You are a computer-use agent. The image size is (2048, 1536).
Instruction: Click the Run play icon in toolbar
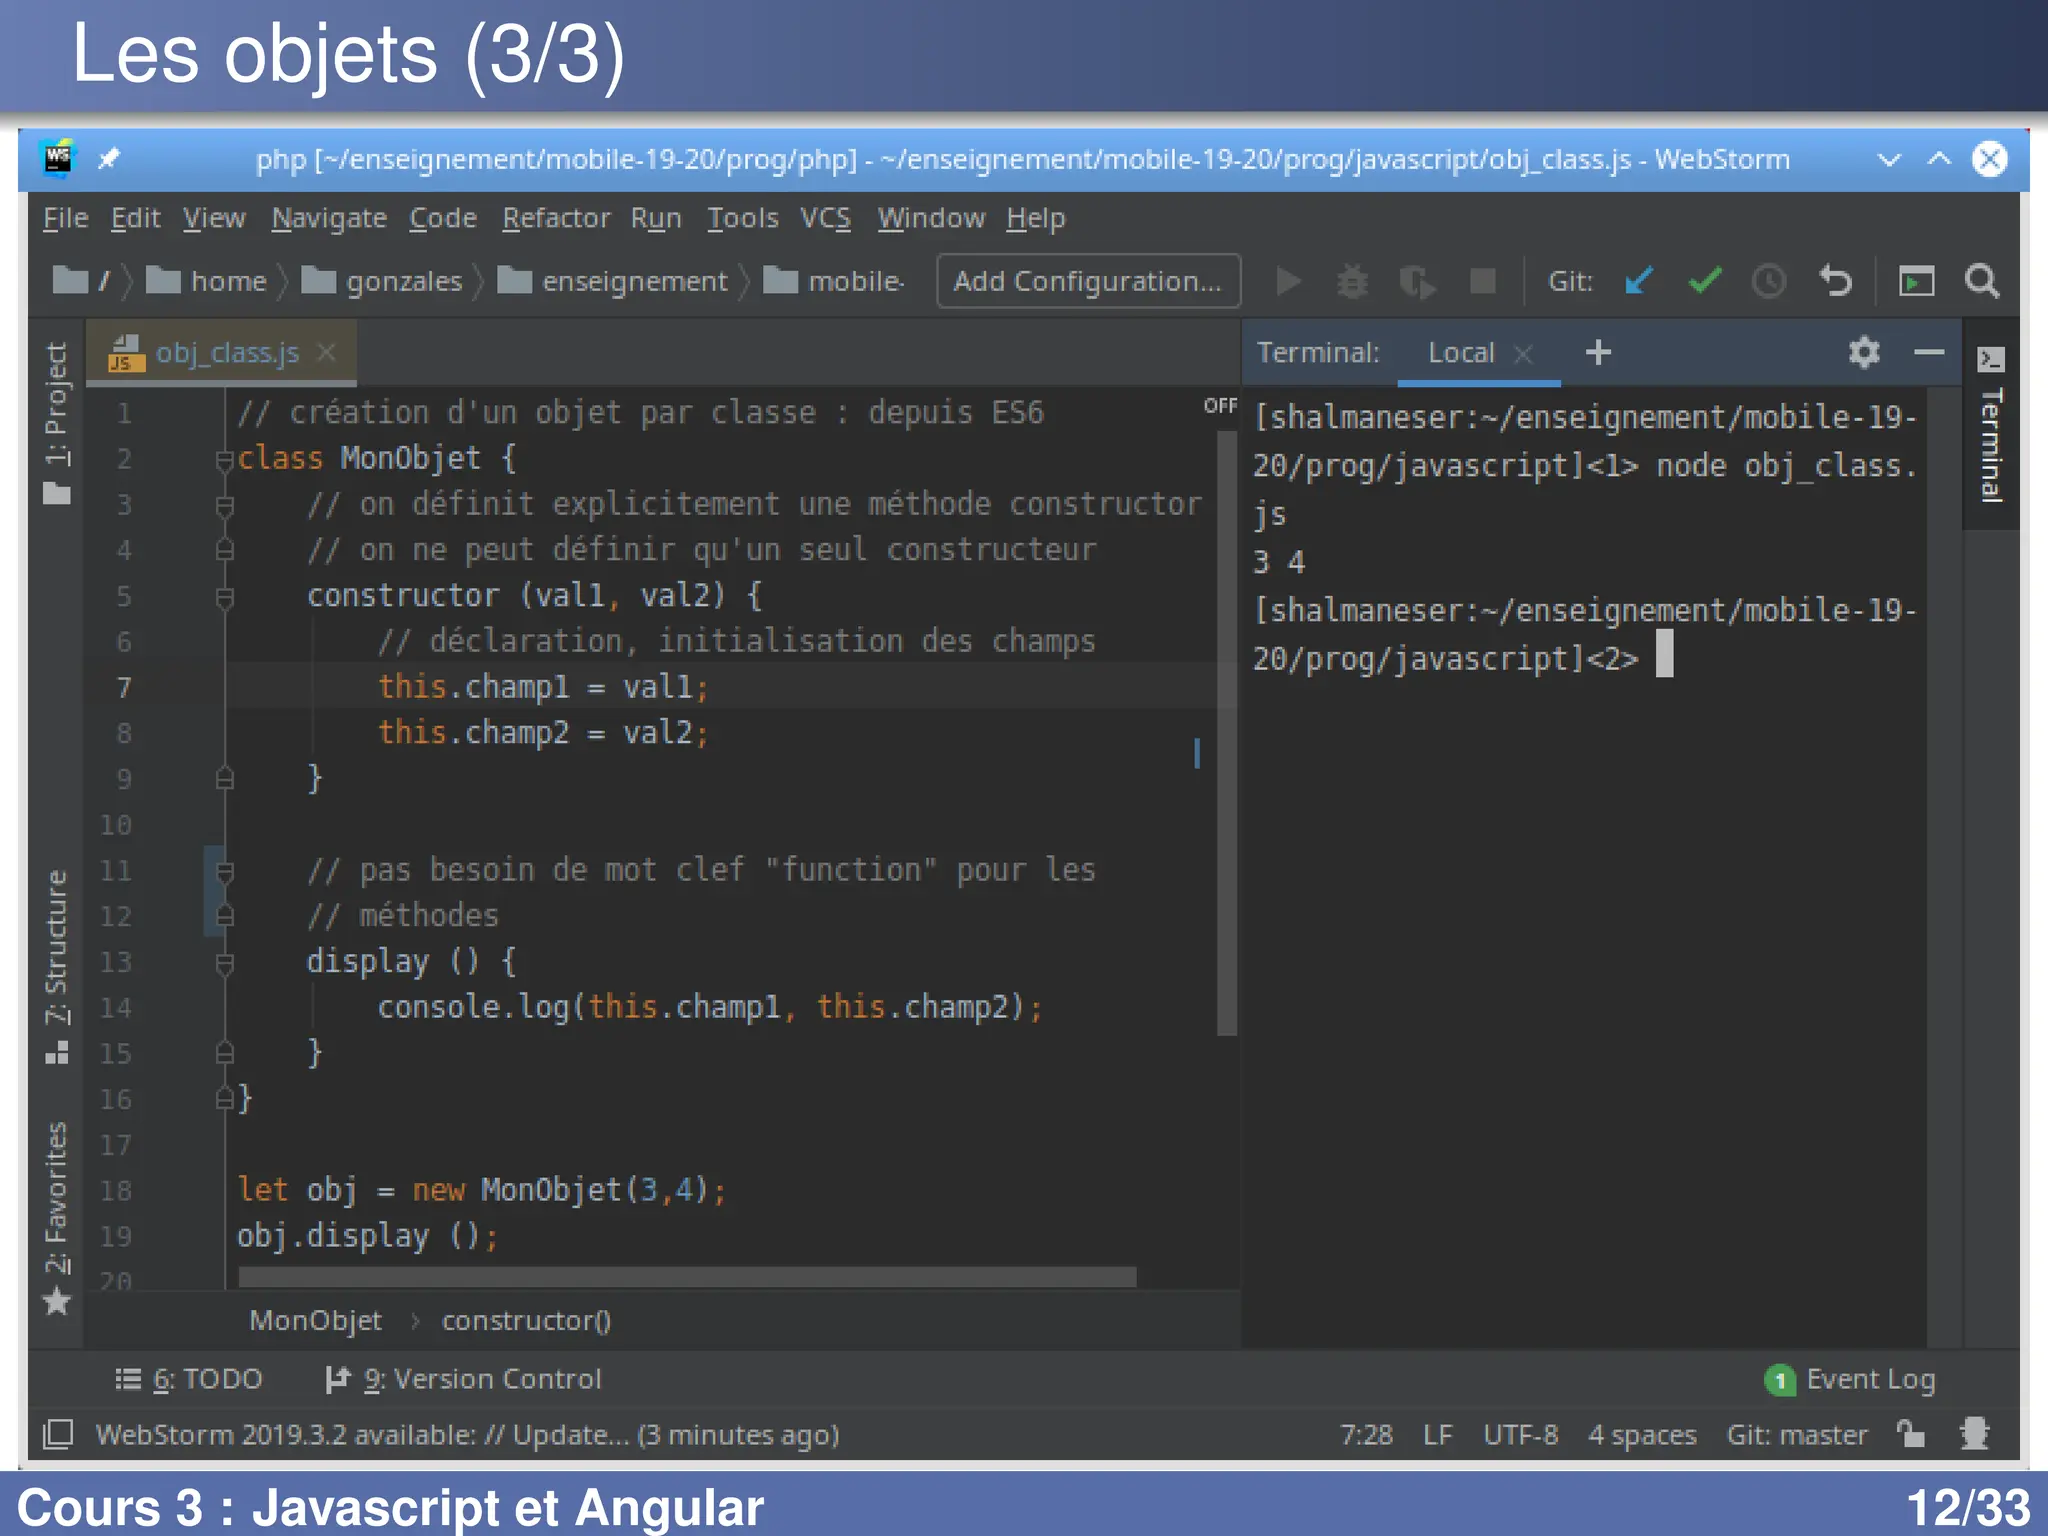(1289, 282)
